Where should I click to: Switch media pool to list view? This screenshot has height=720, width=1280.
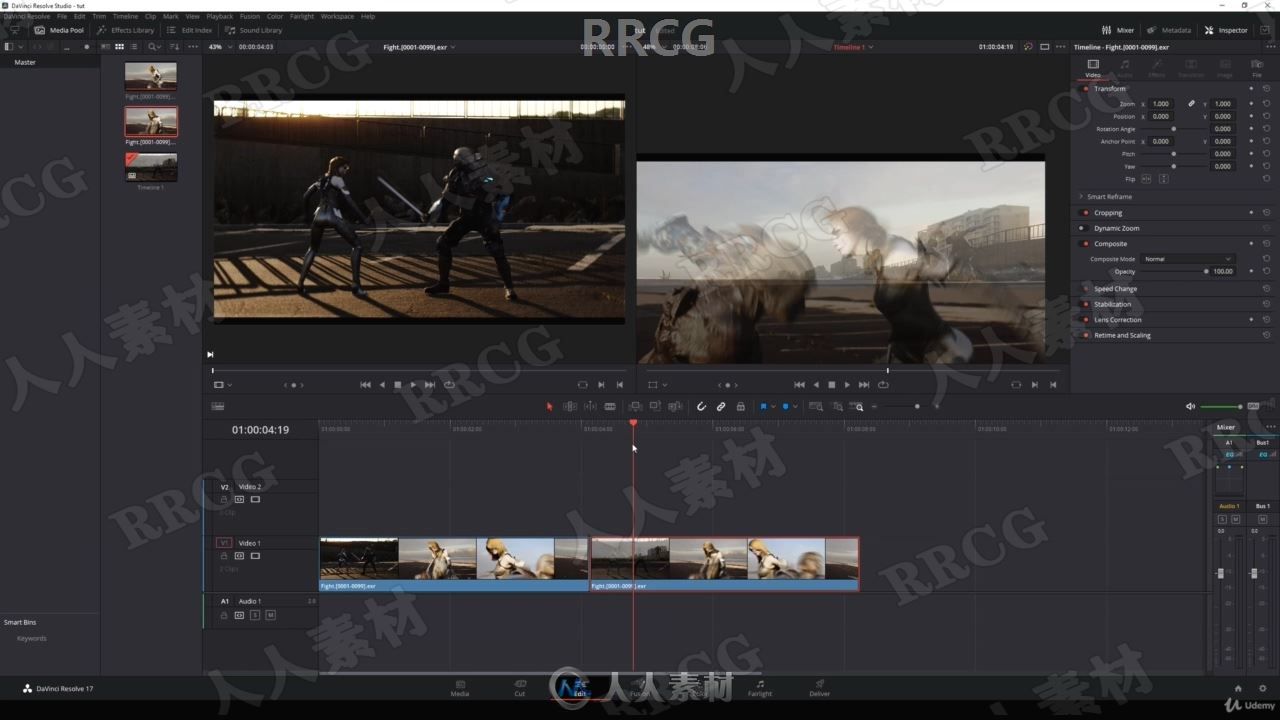coord(133,47)
